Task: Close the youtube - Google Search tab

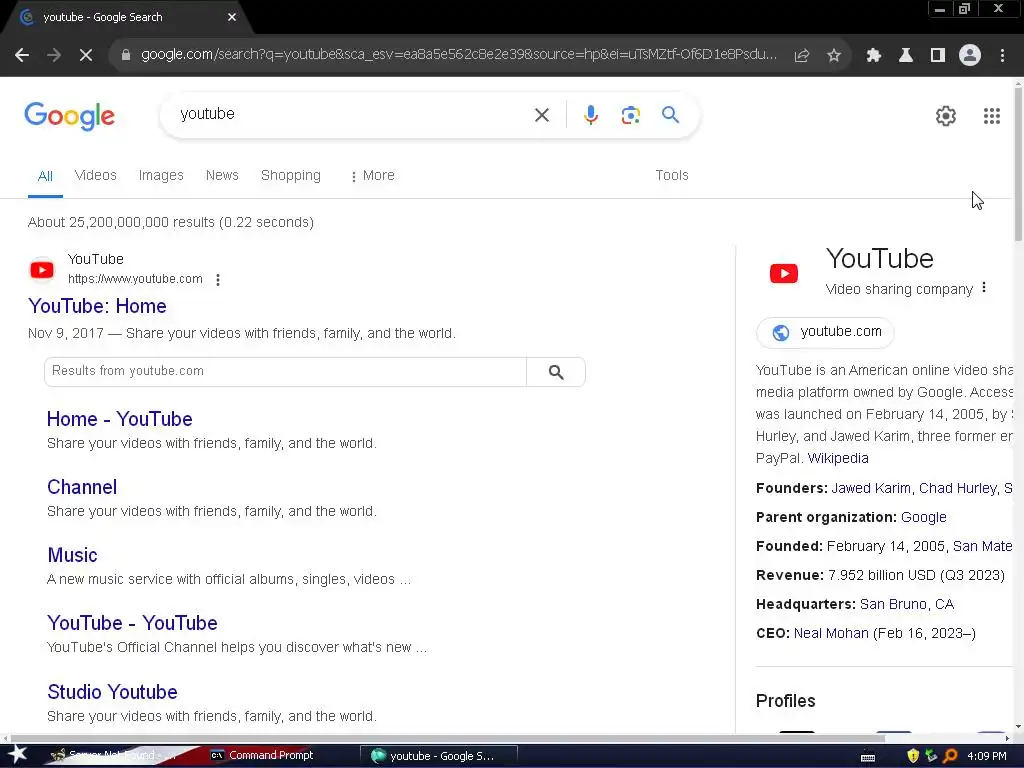Action: pos(232,18)
